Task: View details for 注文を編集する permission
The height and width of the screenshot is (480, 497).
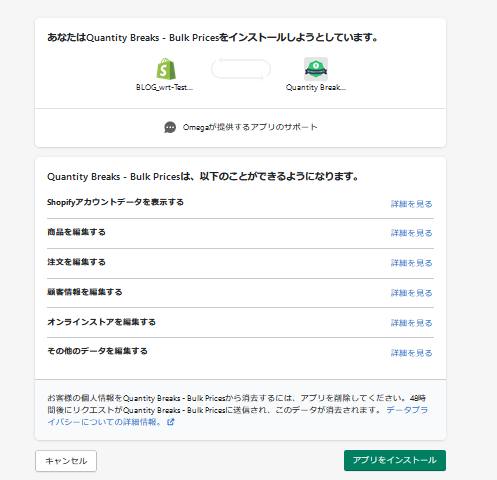Action: click(x=411, y=263)
